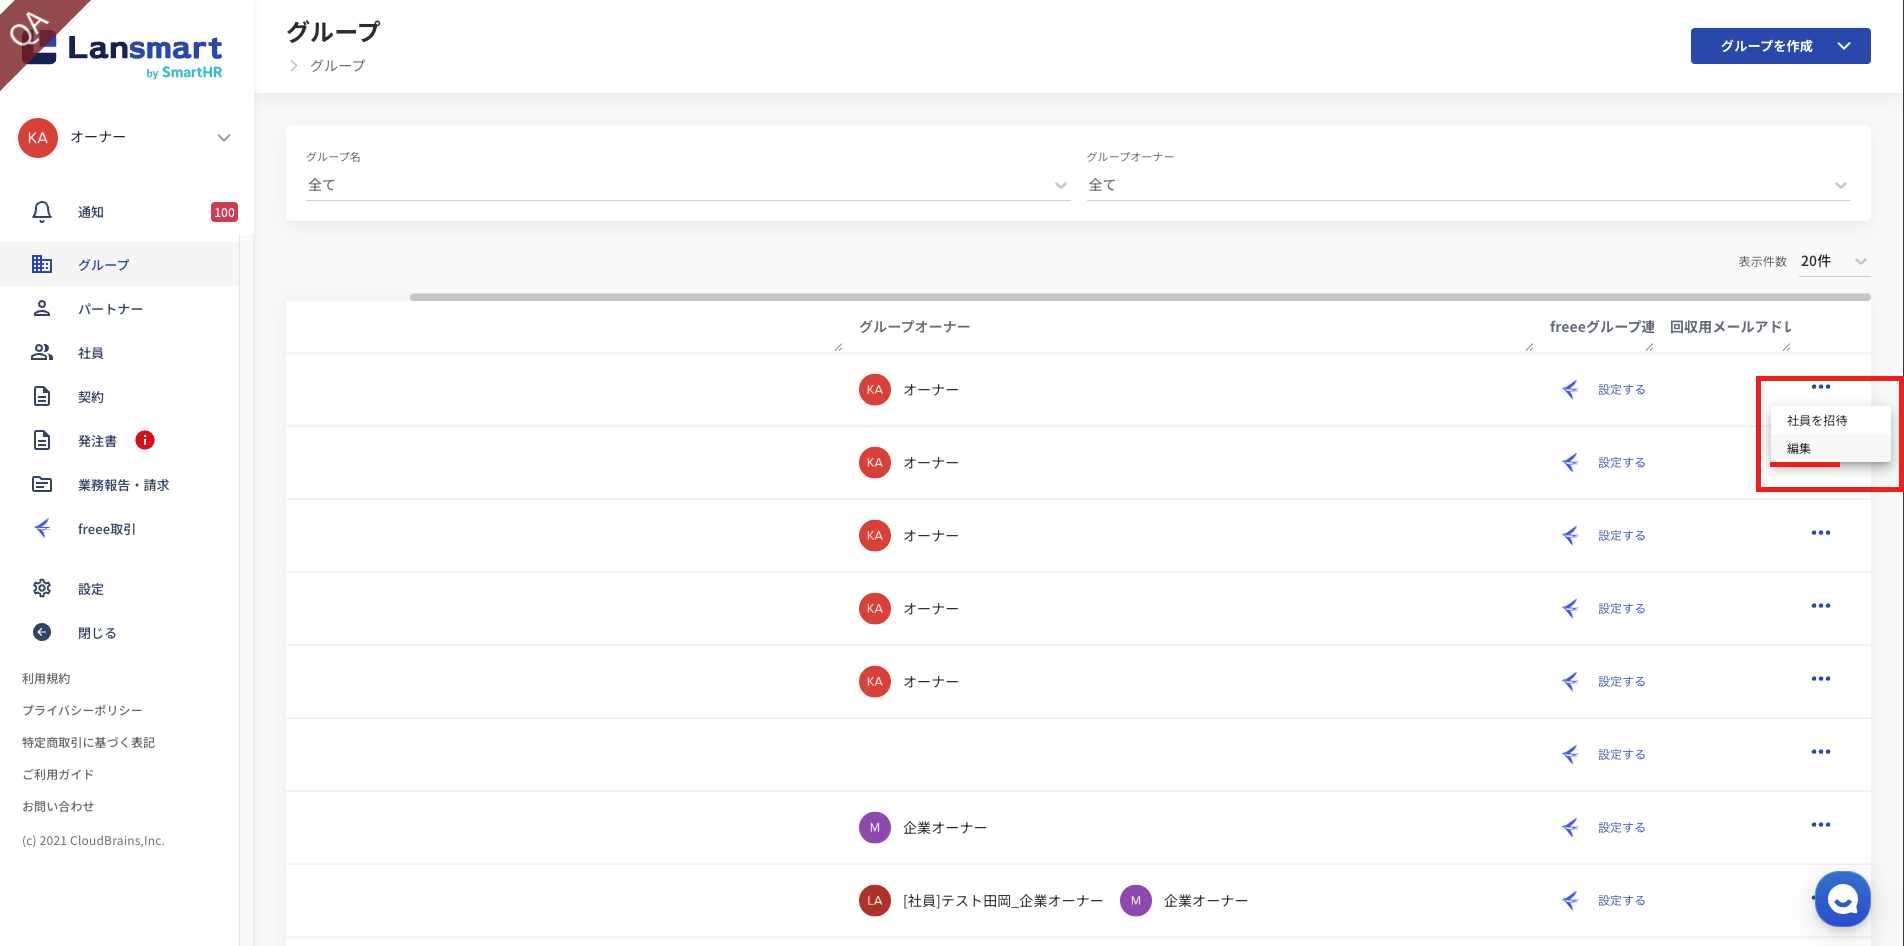This screenshot has height=946, width=1904.
Task: Change 表示件数 20件 dropdown
Action: pos(1833,261)
